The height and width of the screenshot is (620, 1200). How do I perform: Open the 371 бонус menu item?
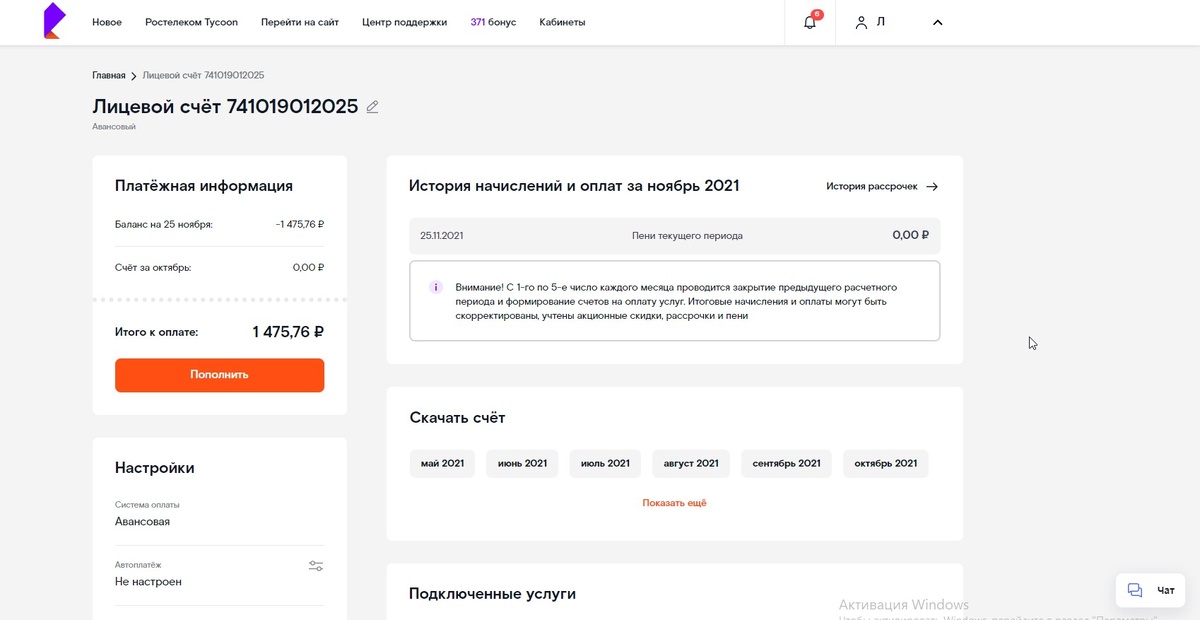[x=493, y=22]
